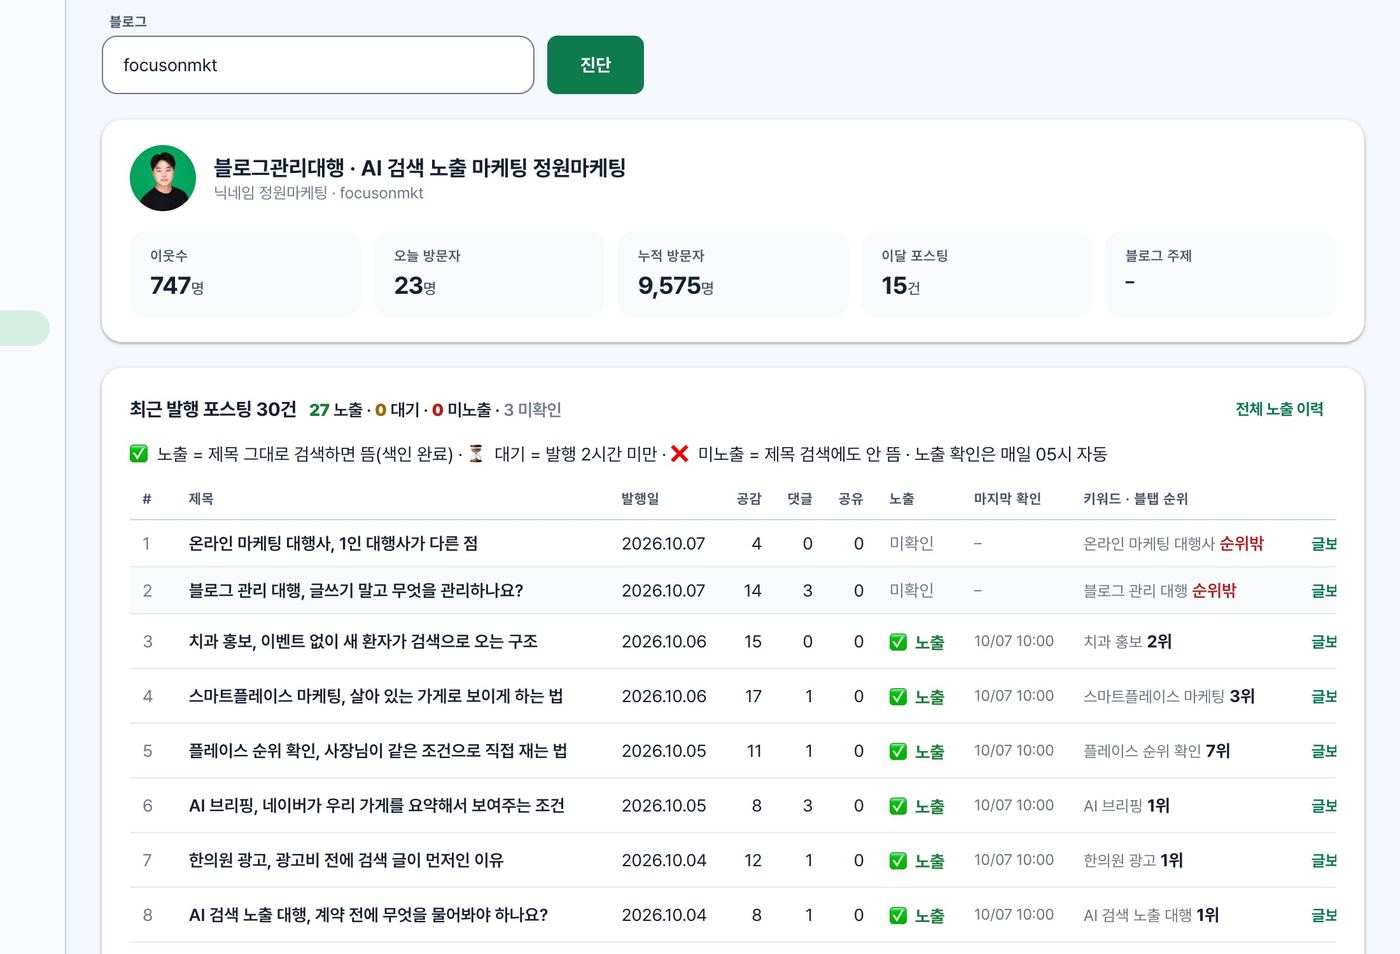The height and width of the screenshot is (954, 1400).
Task: Click the 제목 column header
Action: tap(201, 499)
